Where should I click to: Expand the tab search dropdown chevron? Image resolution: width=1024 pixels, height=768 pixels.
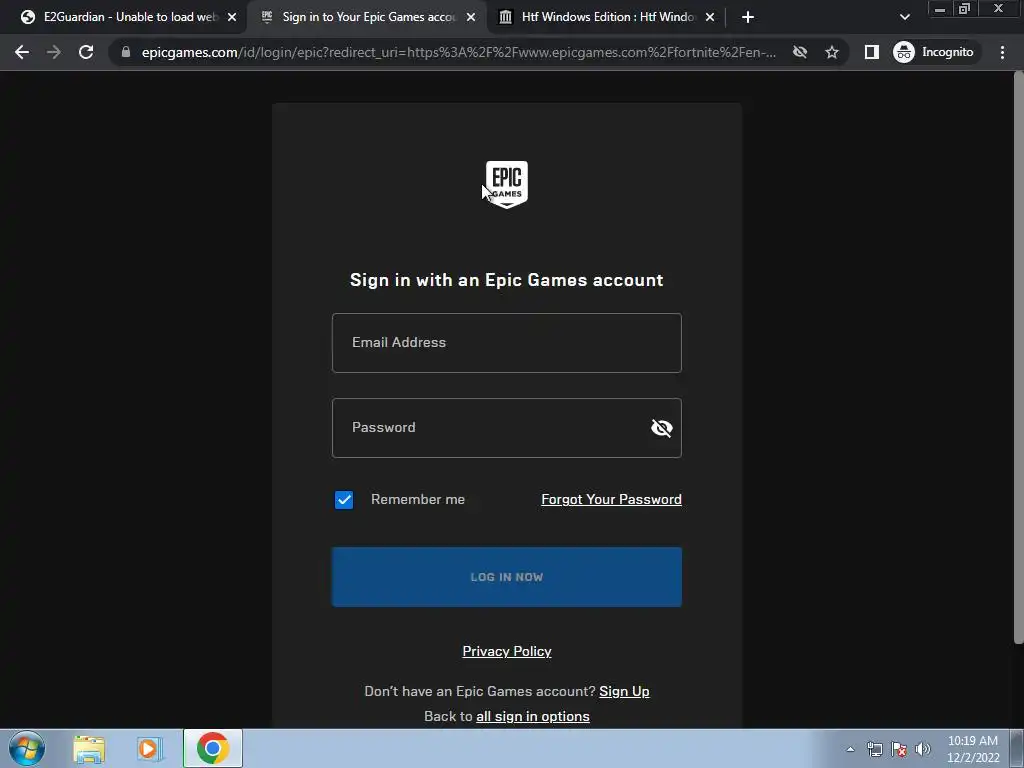click(x=904, y=17)
